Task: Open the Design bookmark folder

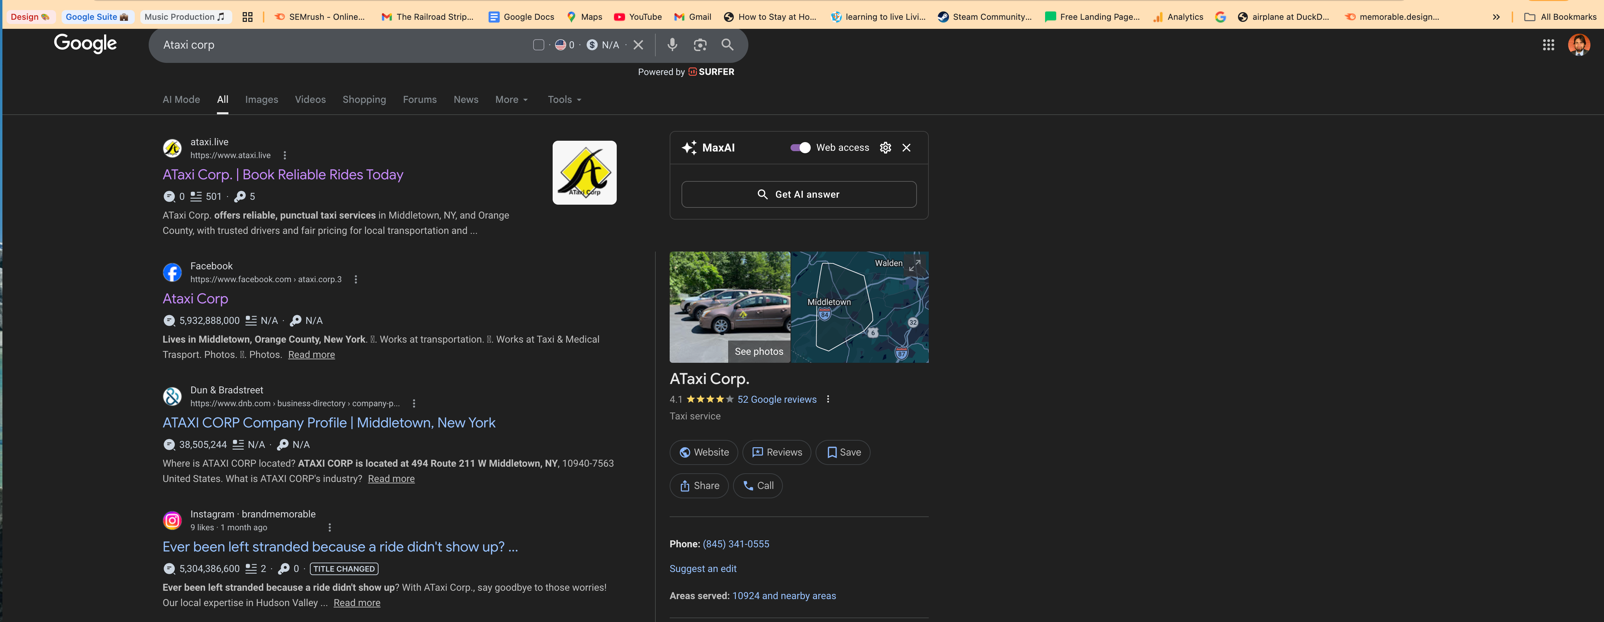Action: click(x=30, y=17)
